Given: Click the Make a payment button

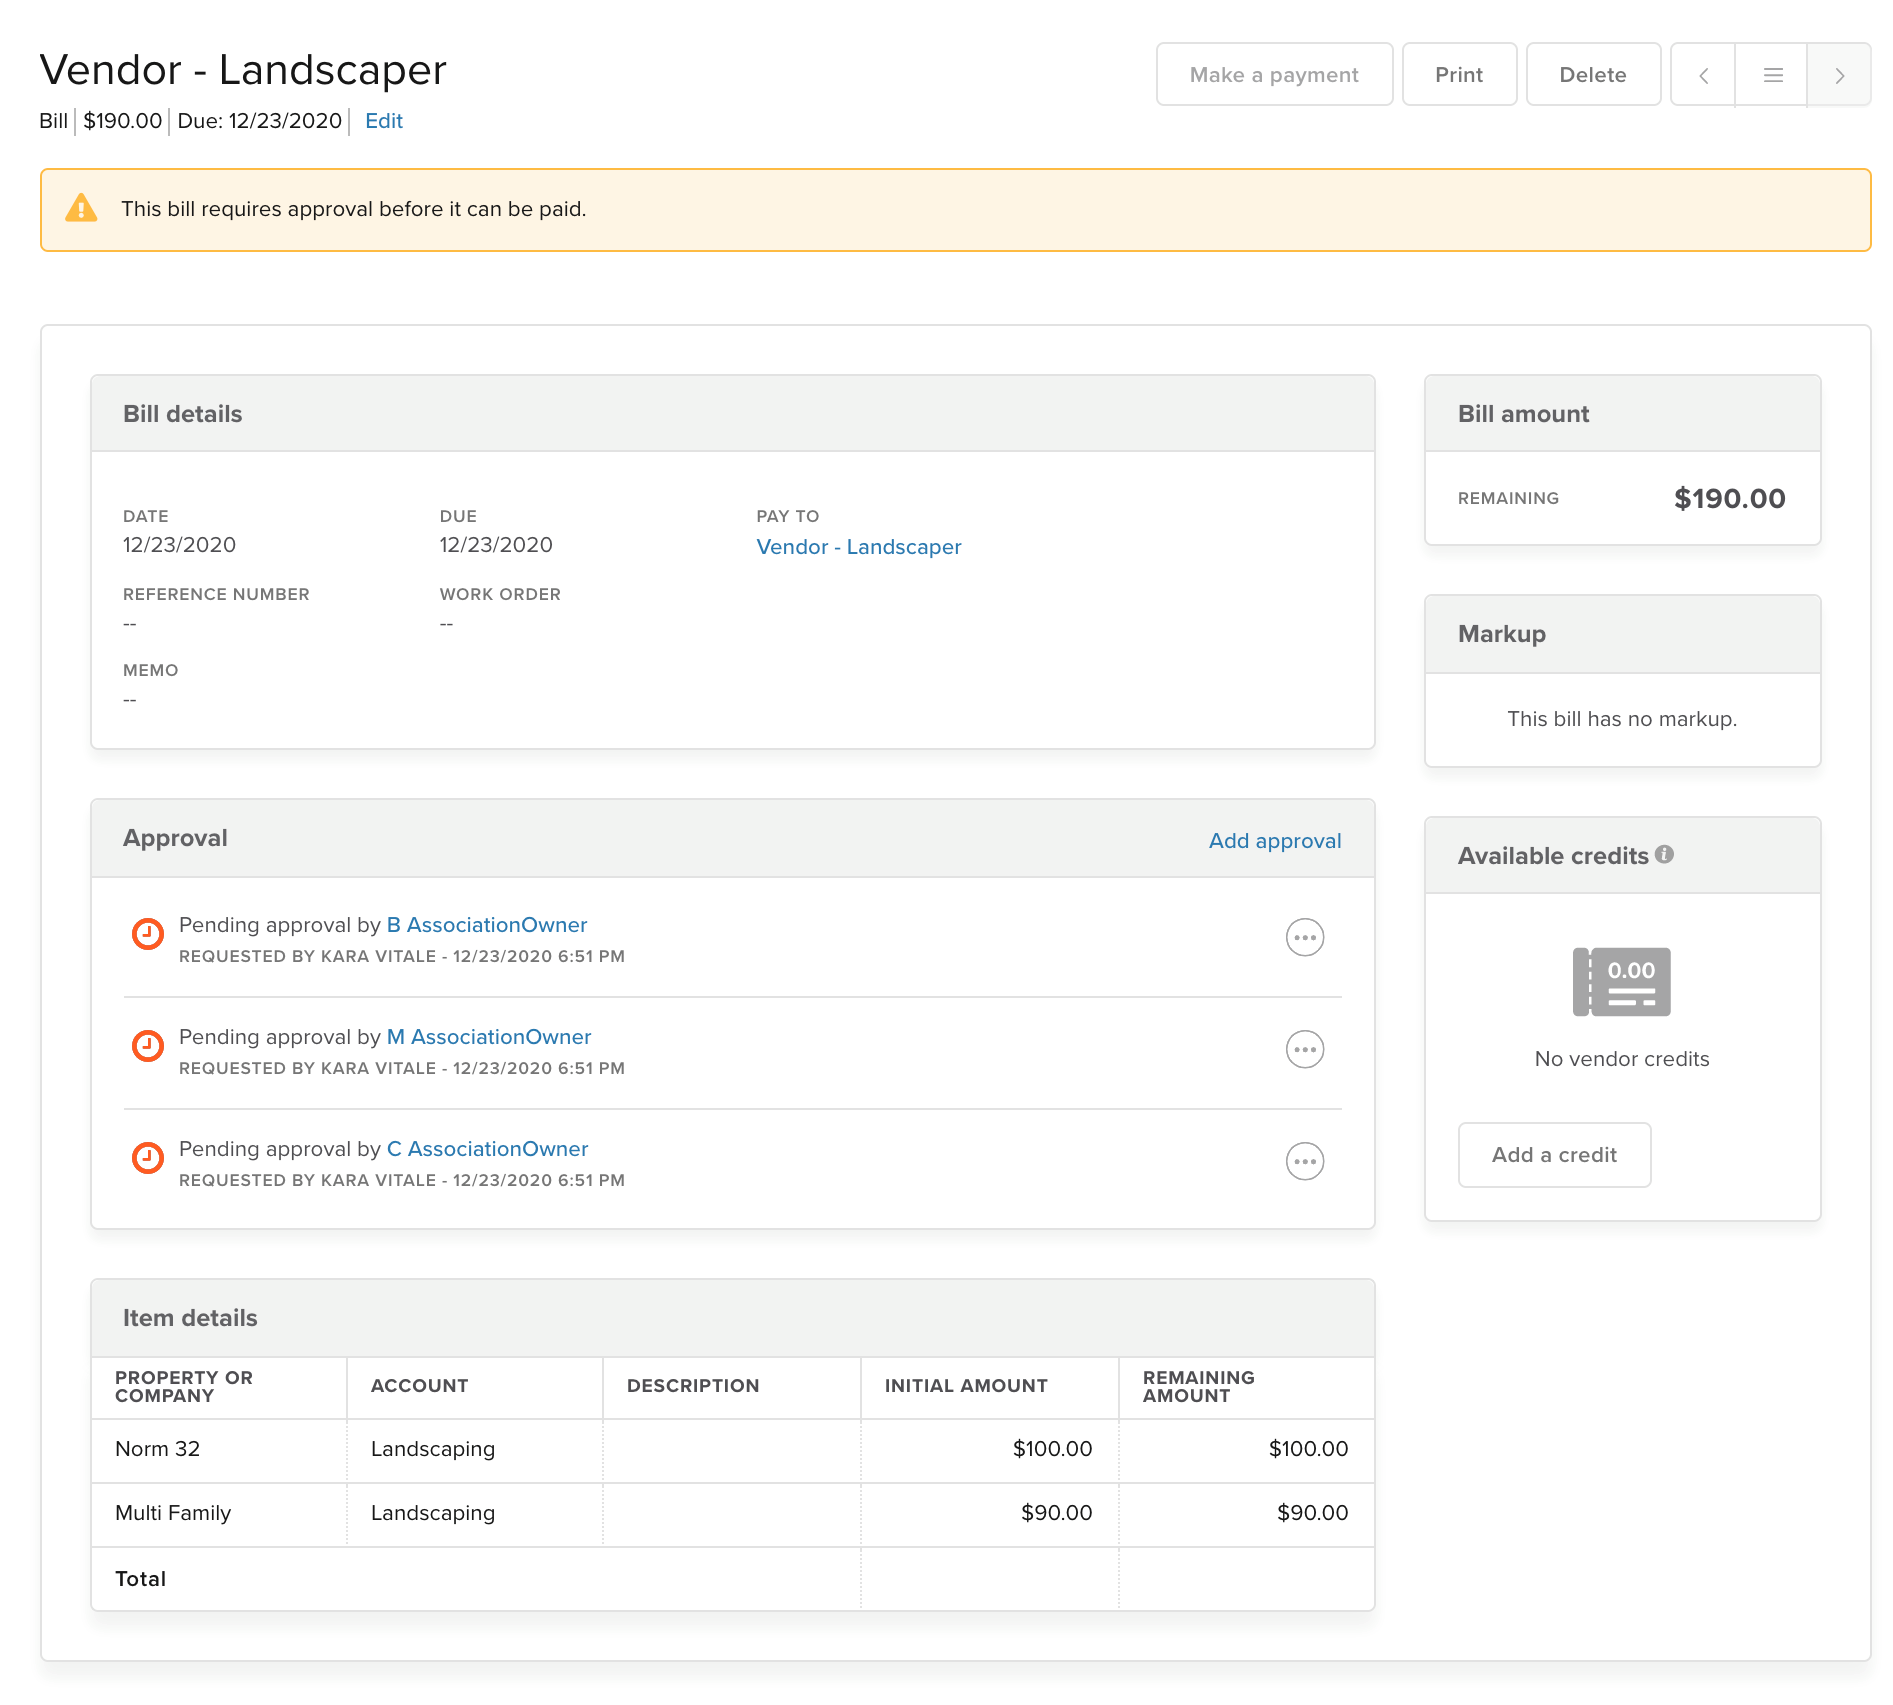Looking at the screenshot, I should pyautogui.click(x=1274, y=75).
